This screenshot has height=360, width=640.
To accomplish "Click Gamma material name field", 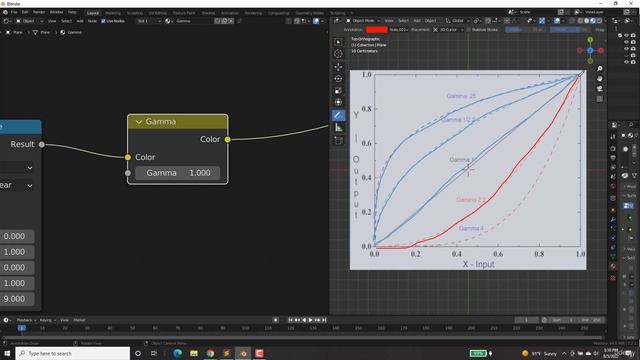I will coord(193,21).
